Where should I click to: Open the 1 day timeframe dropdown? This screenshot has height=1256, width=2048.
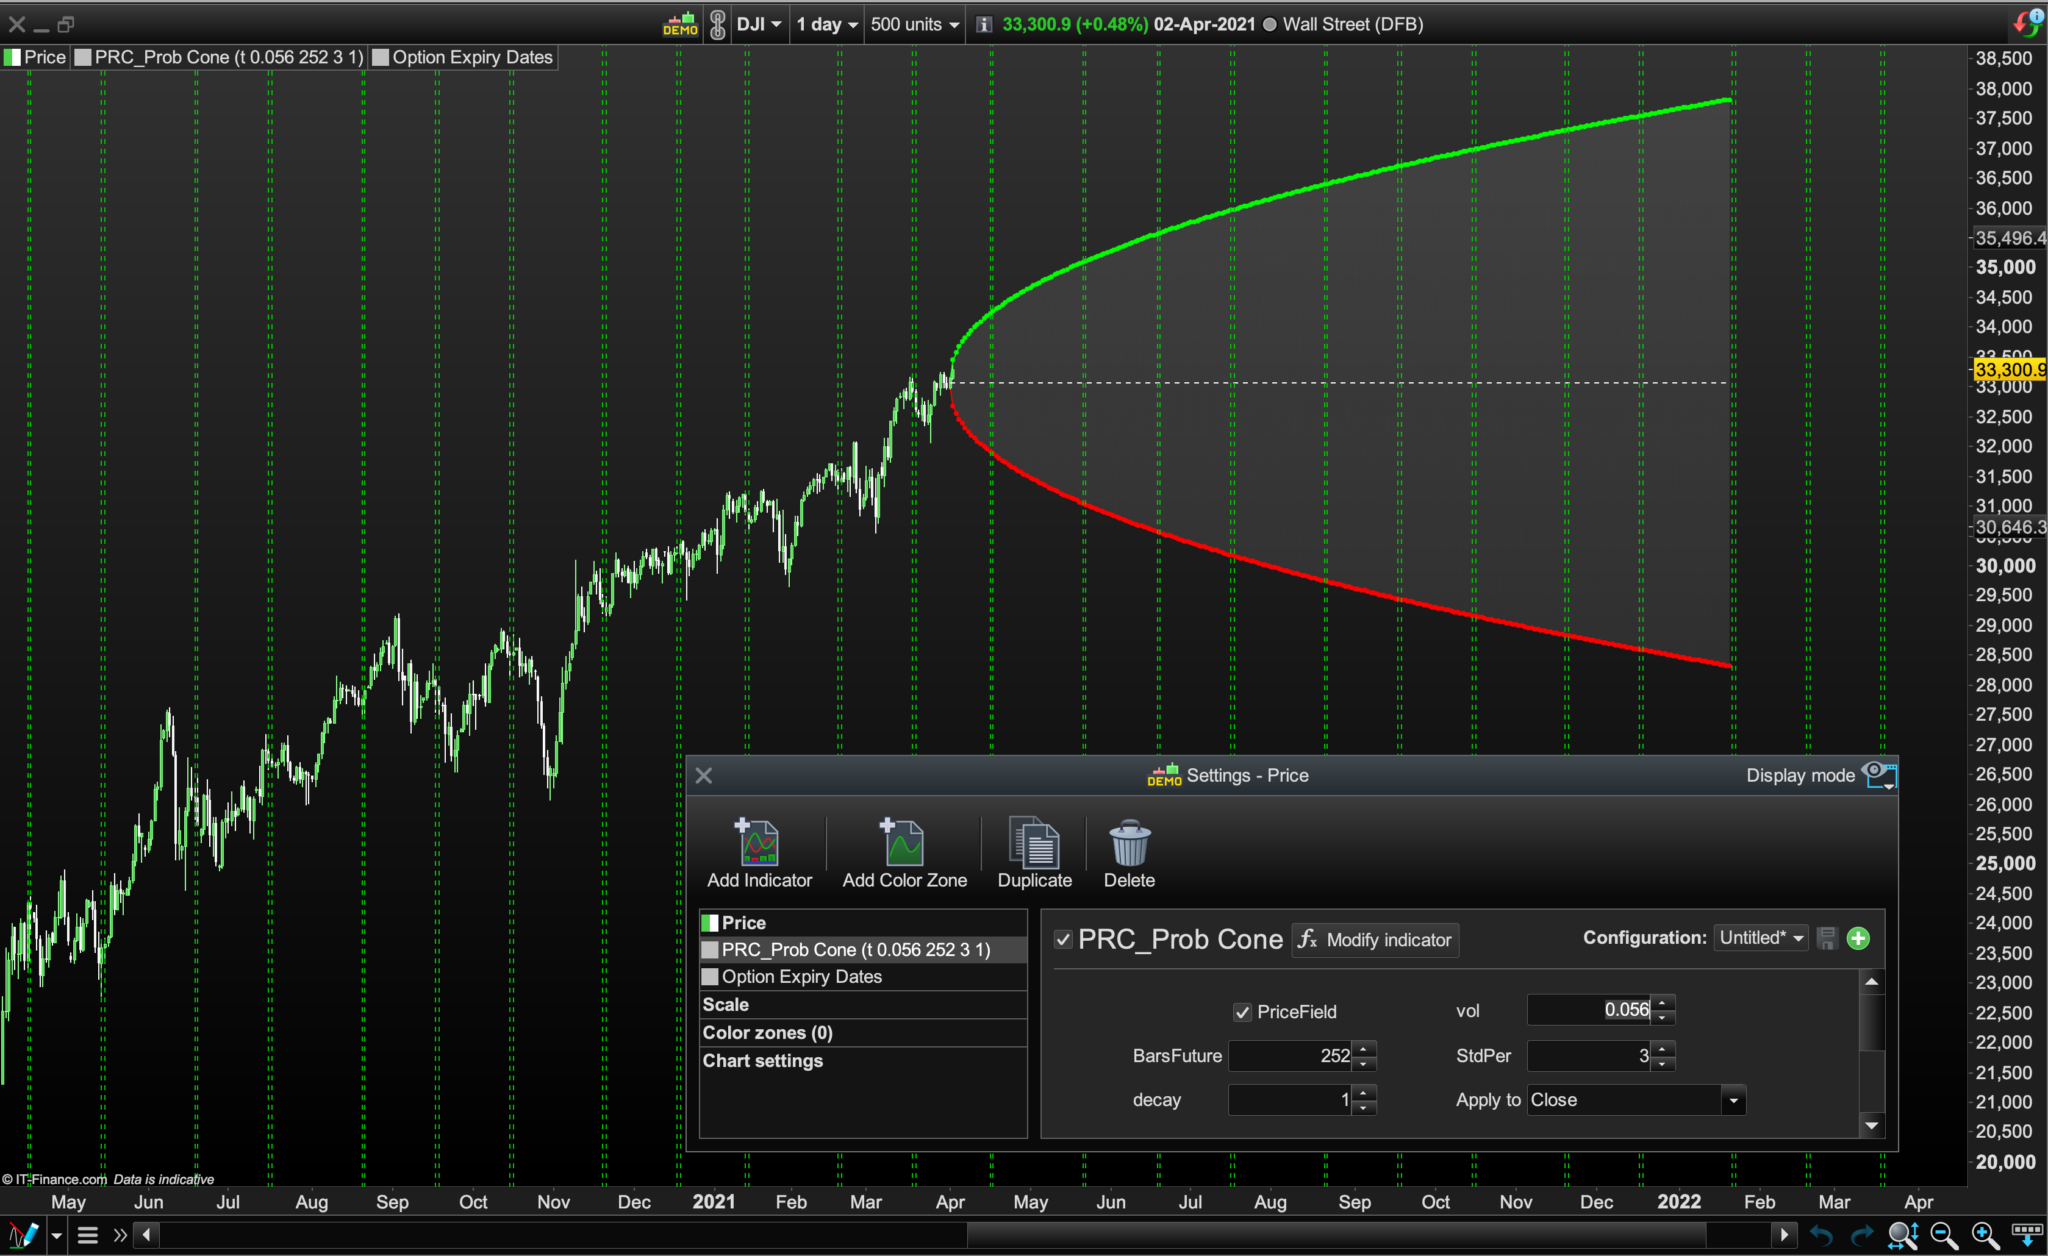pyautogui.click(x=826, y=24)
